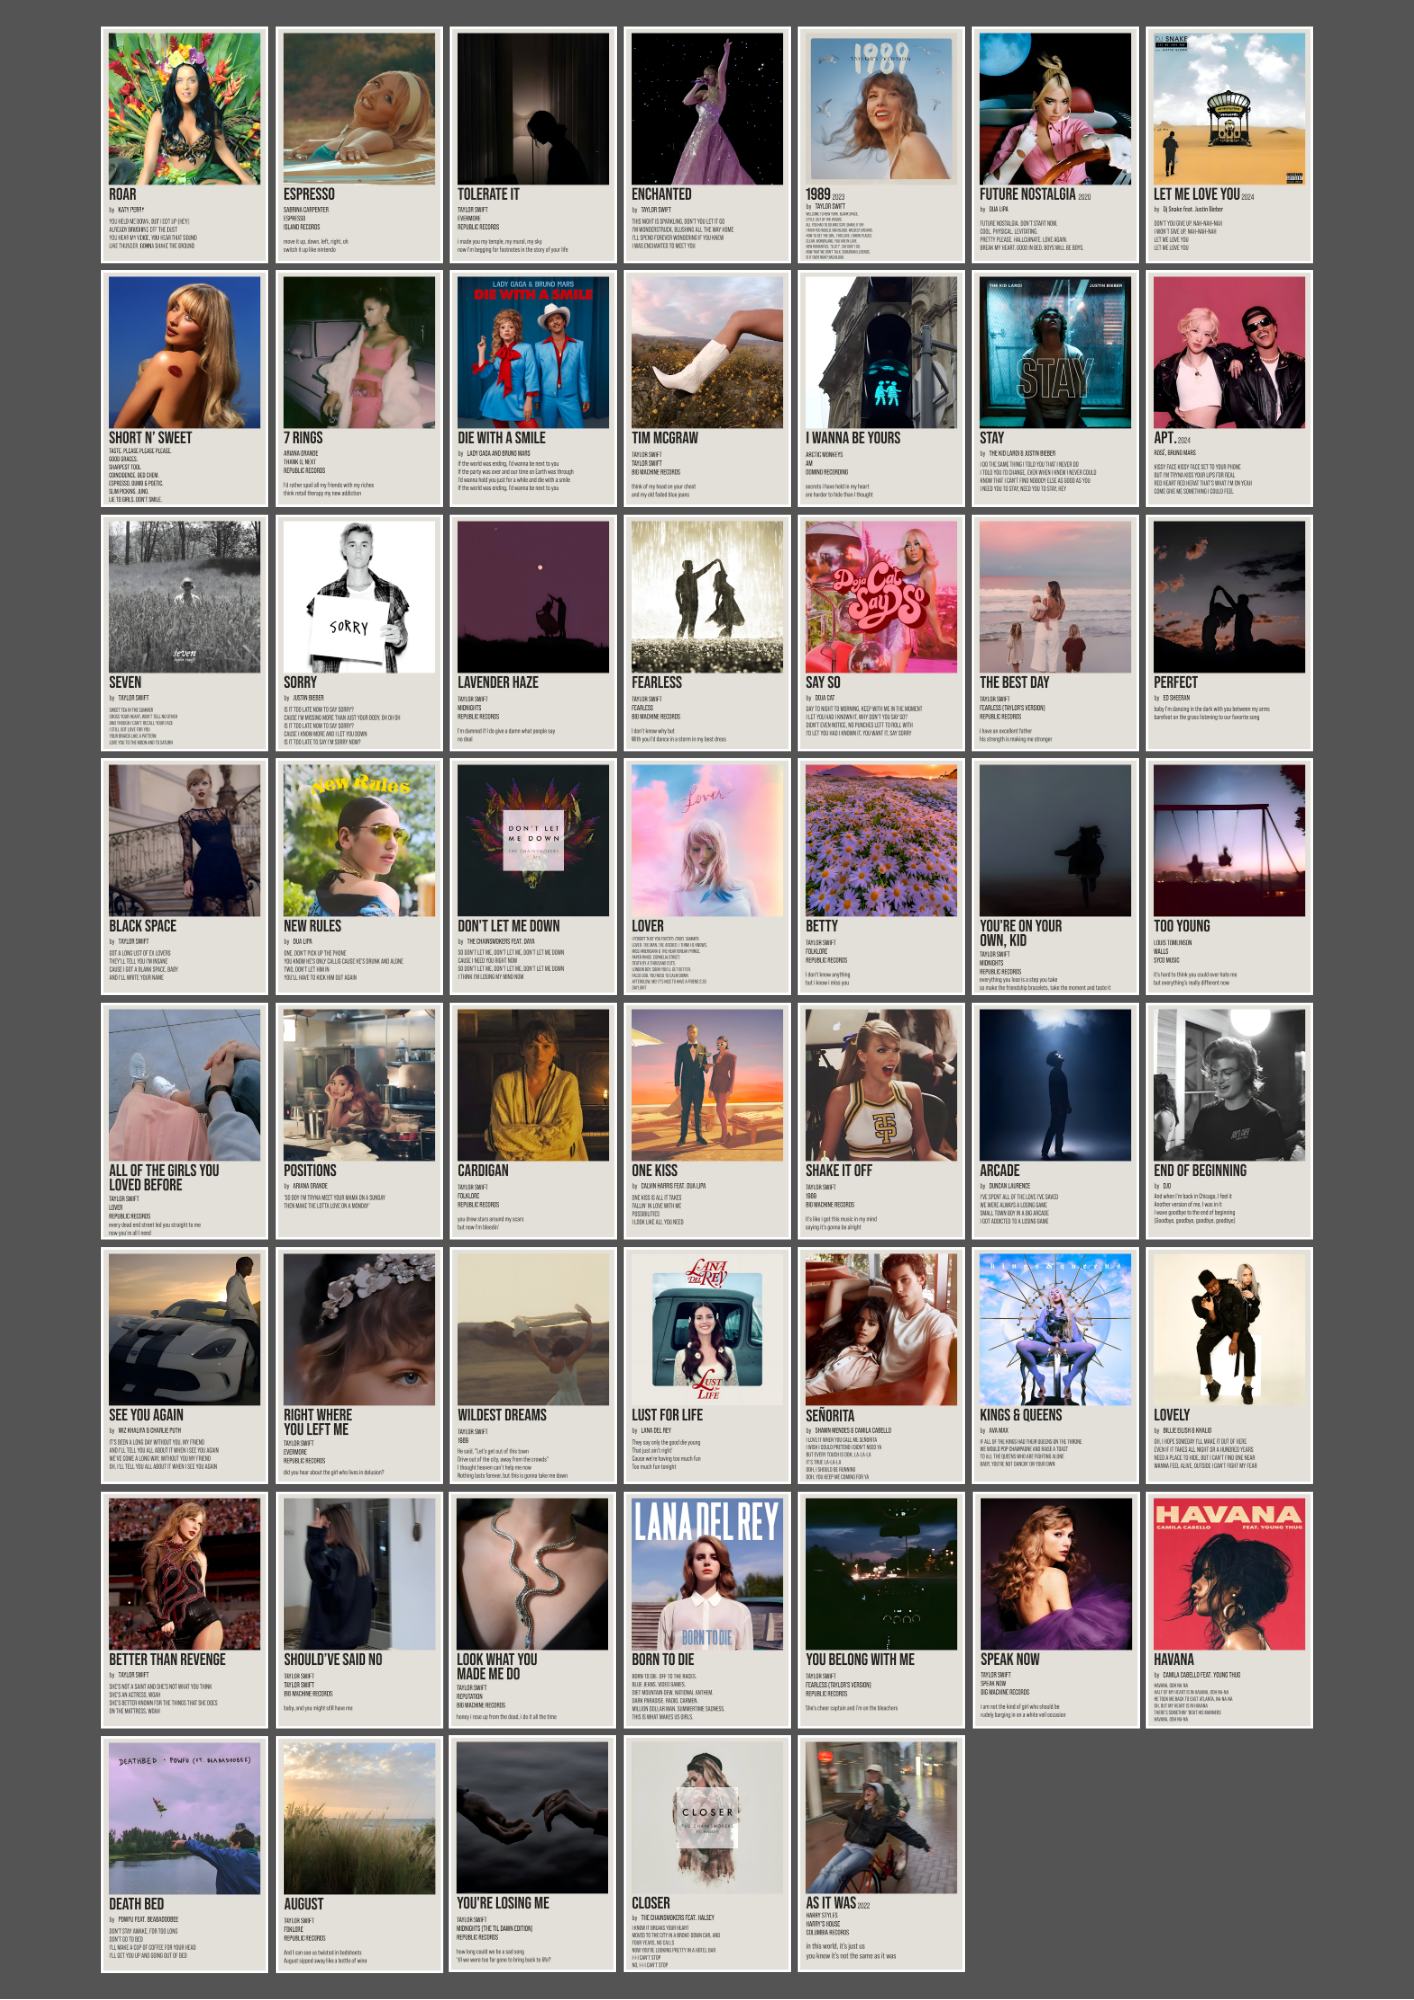Select the LAVENDER HAZE poster
Screen dimensions: 1414x2000
click(x=533, y=633)
